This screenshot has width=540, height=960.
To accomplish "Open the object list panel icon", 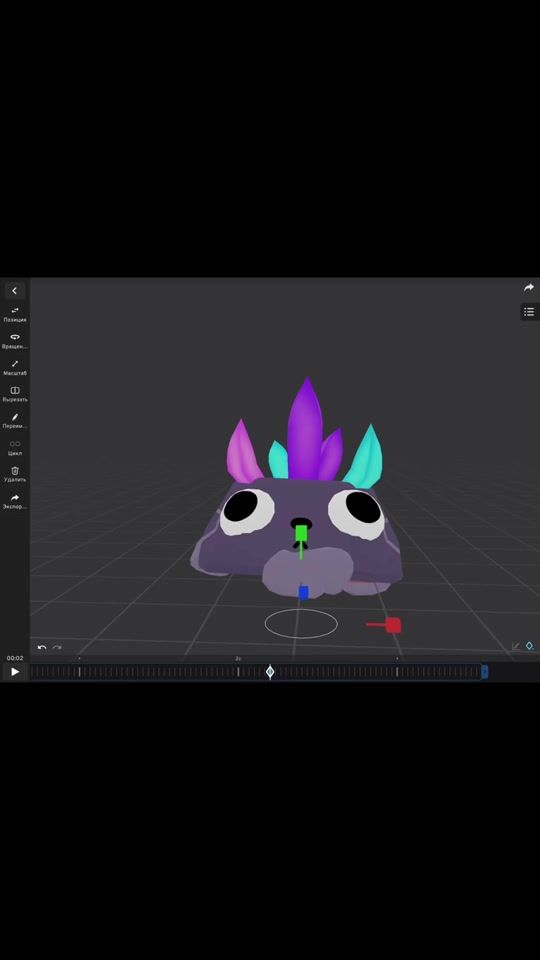I will point(529,312).
